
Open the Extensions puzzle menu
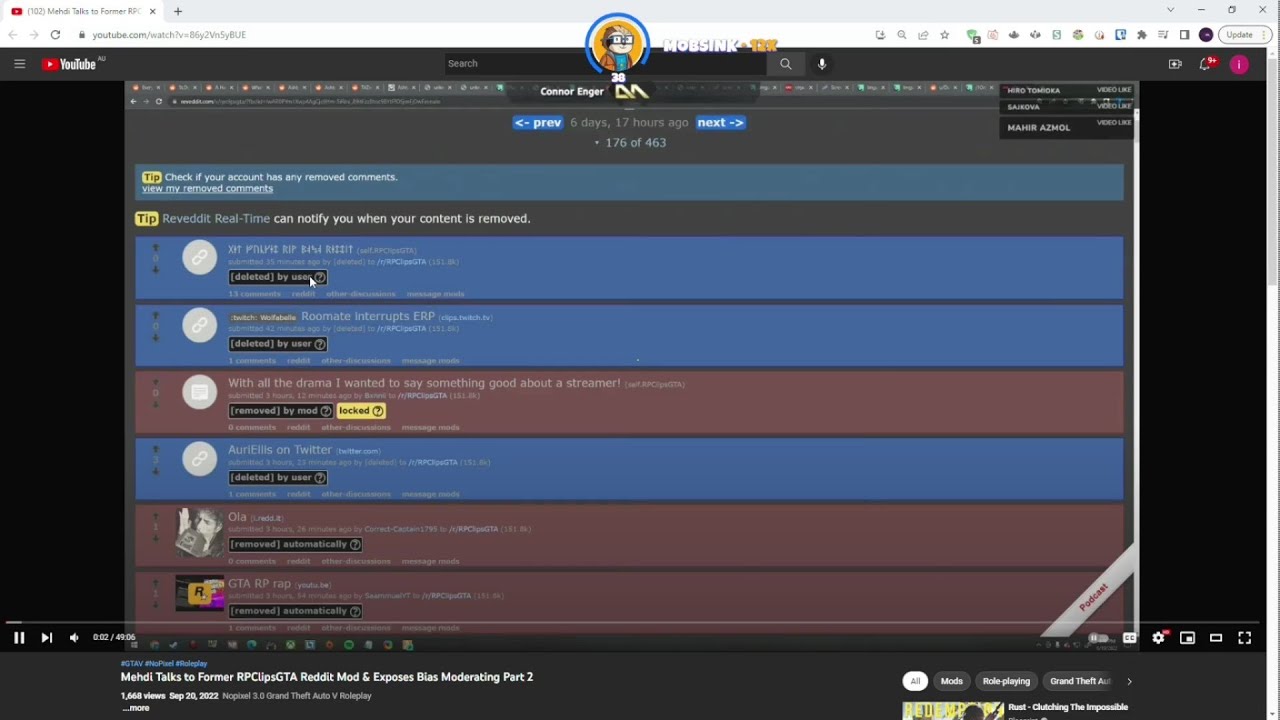click(1142, 35)
